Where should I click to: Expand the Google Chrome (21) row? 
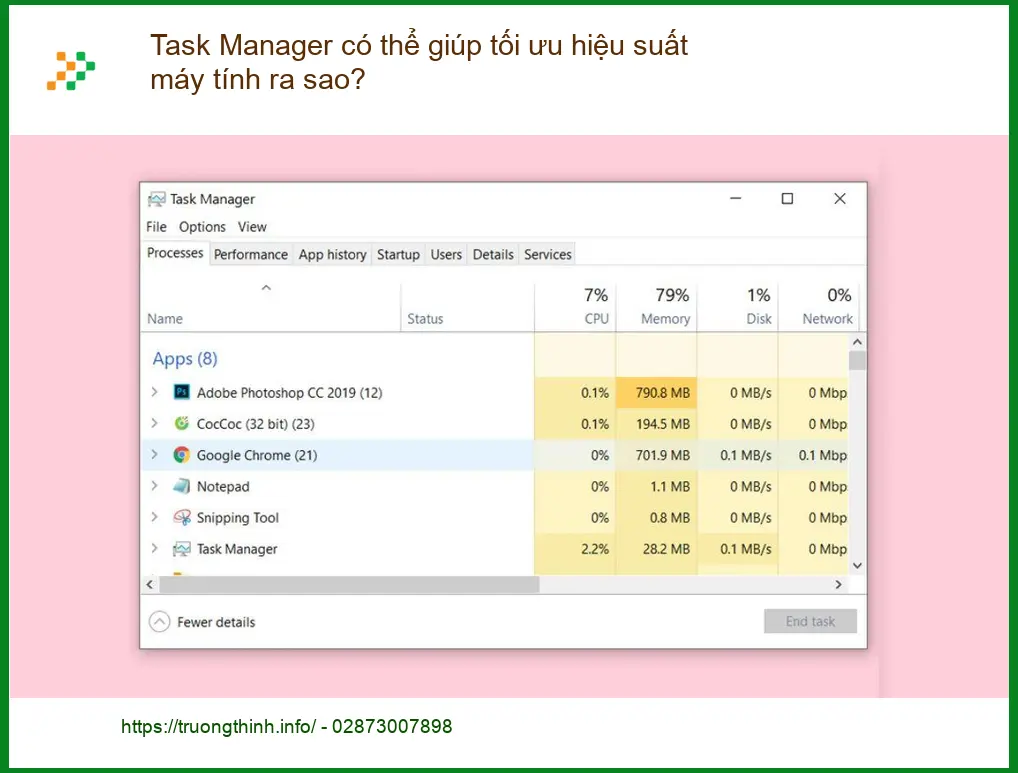point(155,454)
